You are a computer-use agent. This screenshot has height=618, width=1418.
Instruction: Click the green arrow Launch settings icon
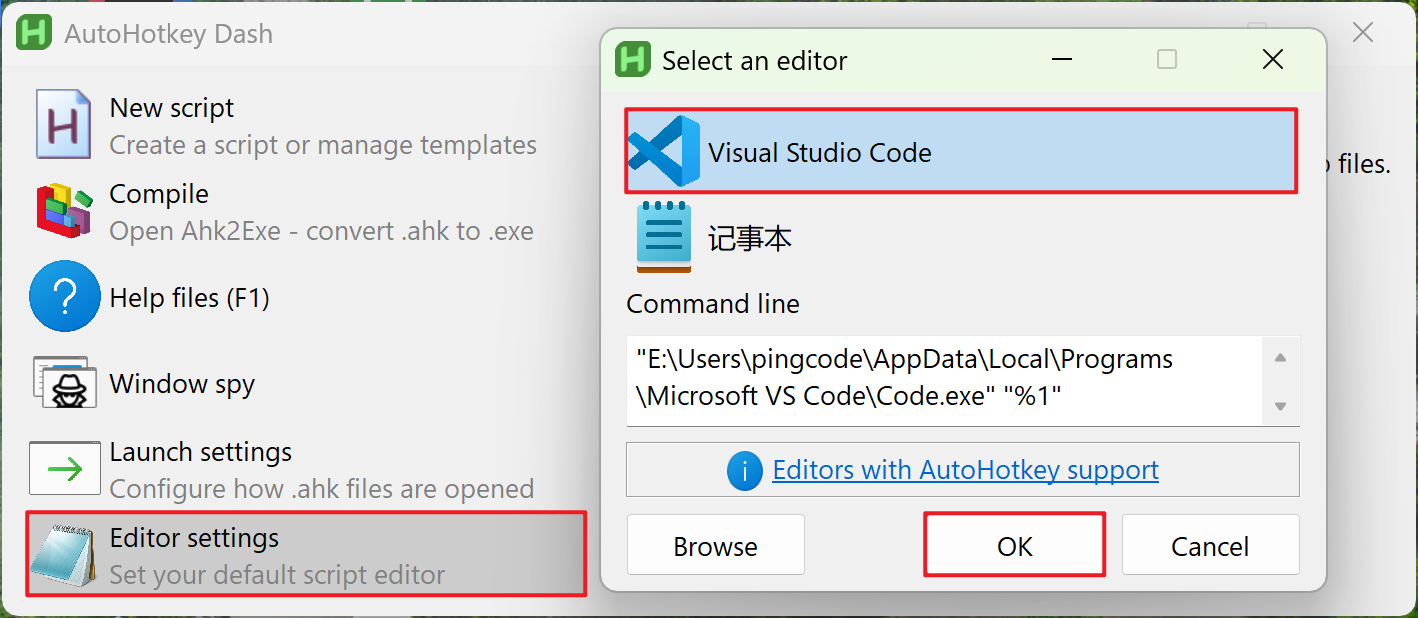click(65, 469)
